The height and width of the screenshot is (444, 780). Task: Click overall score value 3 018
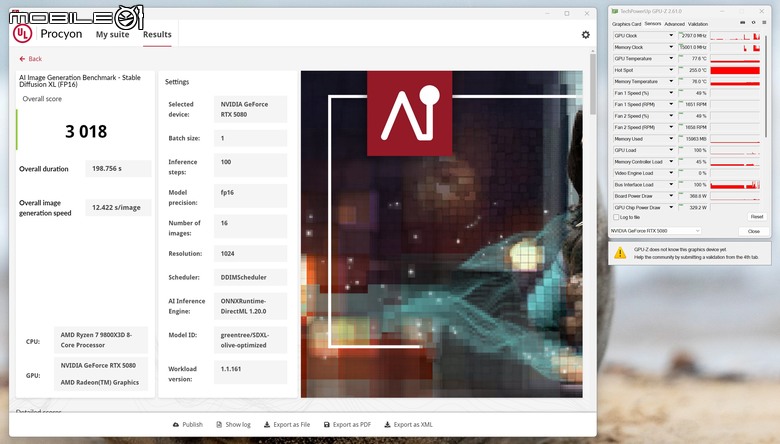[x=86, y=131]
